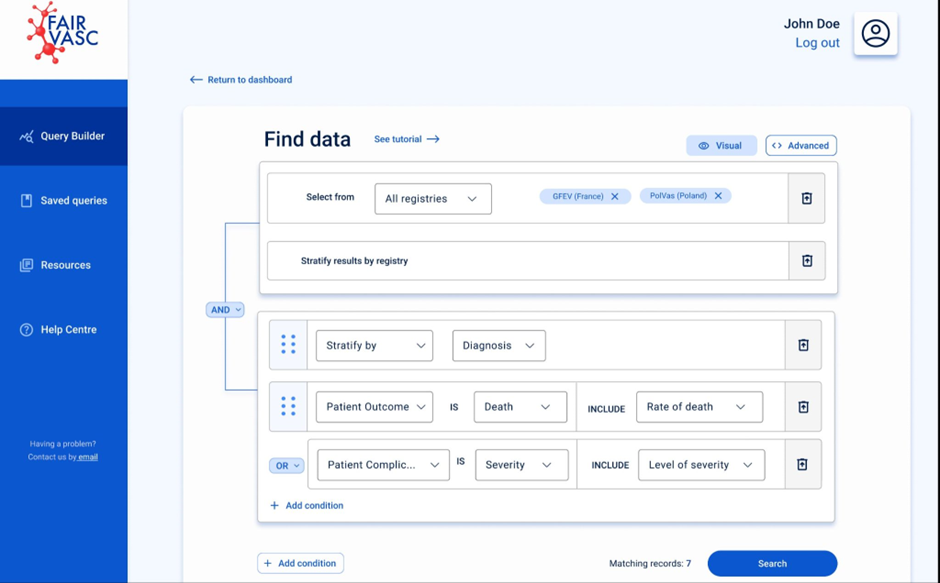Image resolution: width=940 pixels, height=583 pixels.
Task: Click the outlined Add condition button
Action: tap(300, 563)
